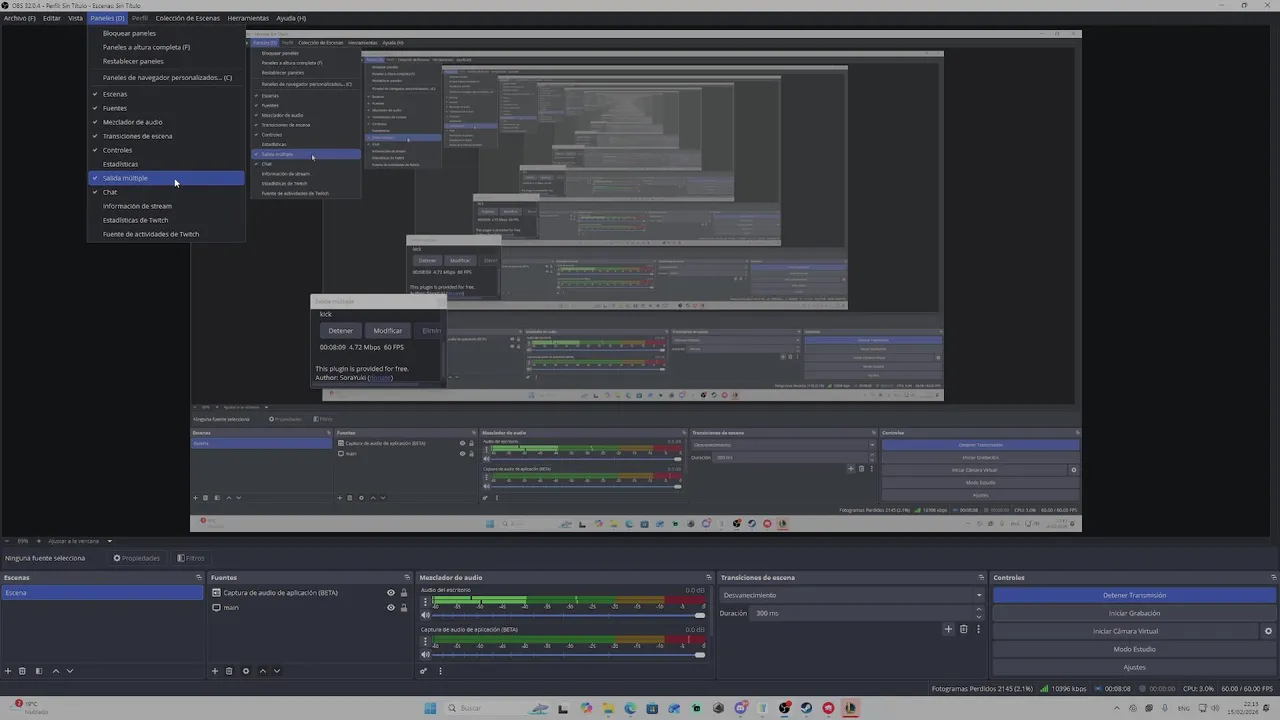Open Discord from the taskbar
This screenshot has height=720, width=1280.
coord(740,708)
